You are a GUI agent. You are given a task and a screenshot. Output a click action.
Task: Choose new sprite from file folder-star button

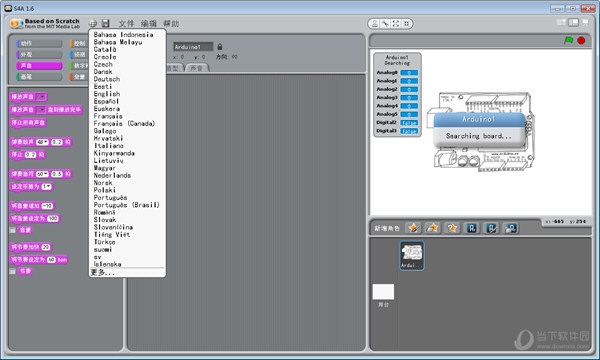click(x=432, y=228)
